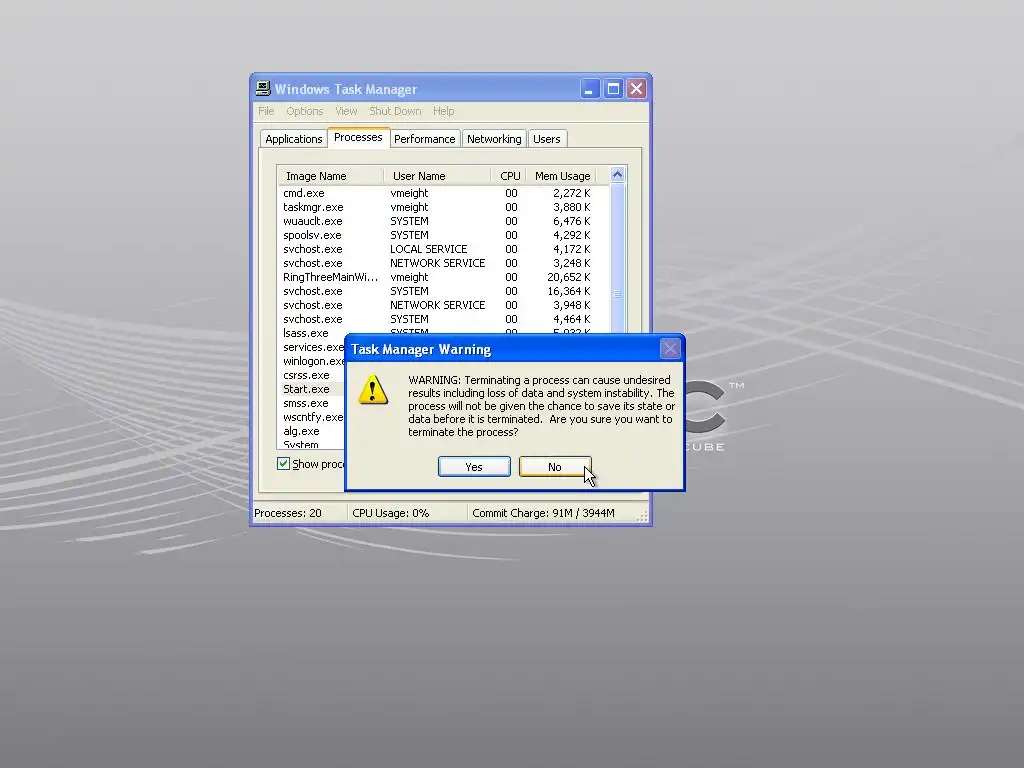This screenshot has height=768, width=1024.
Task: Open the View menu
Action: (346, 111)
